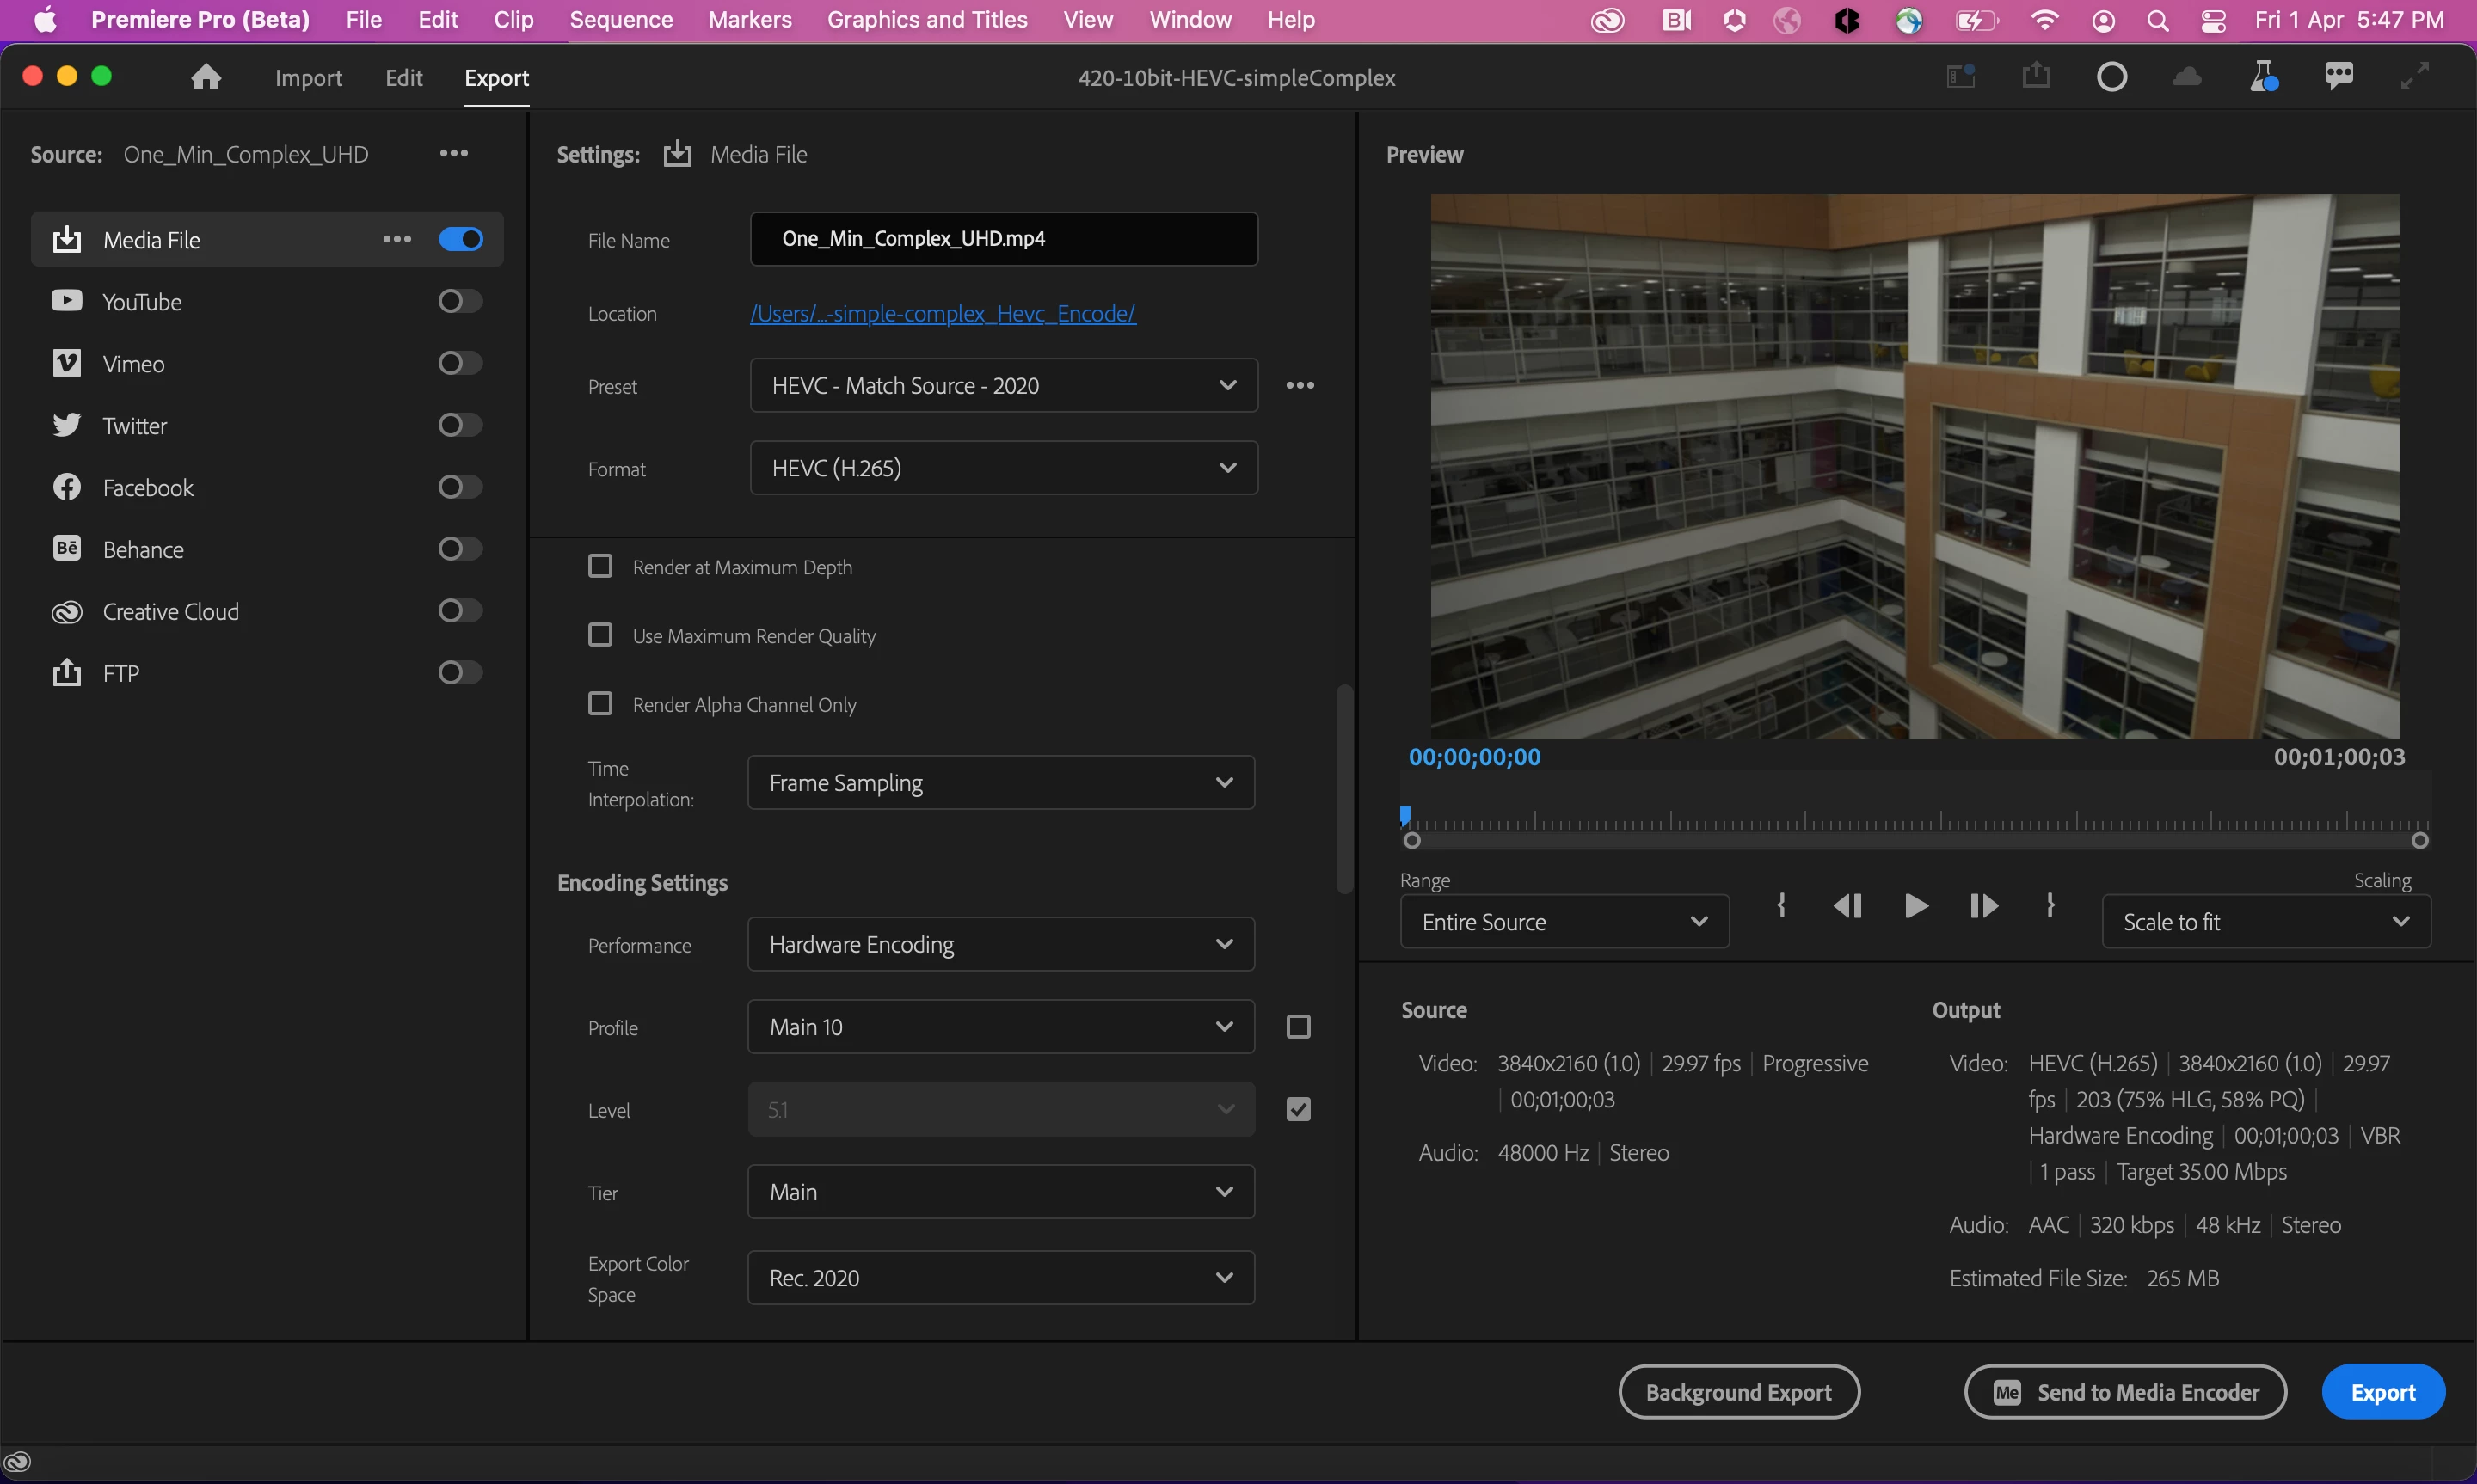Viewport: 2477px width, 1484px height.
Task: Click the Step Forward frame button
Action: click(x=1983, y=906)
